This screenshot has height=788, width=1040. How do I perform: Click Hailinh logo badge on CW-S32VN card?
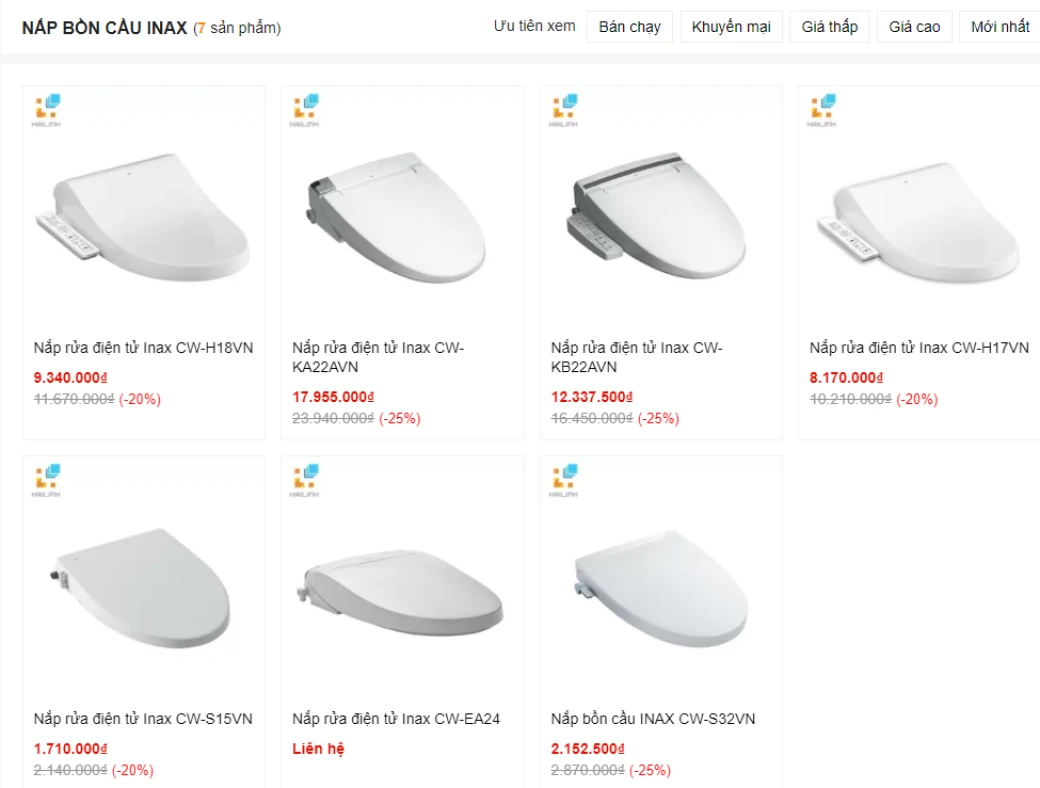pyautogui.click(x=565, y=479)
